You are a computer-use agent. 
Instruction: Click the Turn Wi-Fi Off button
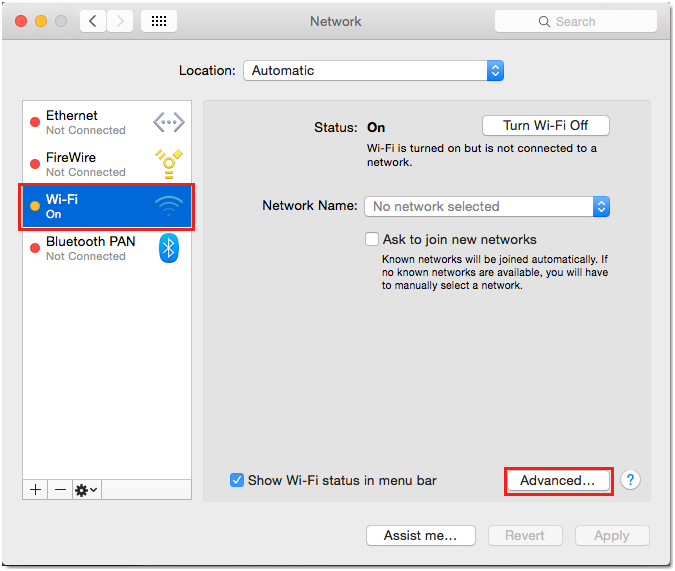545,126
